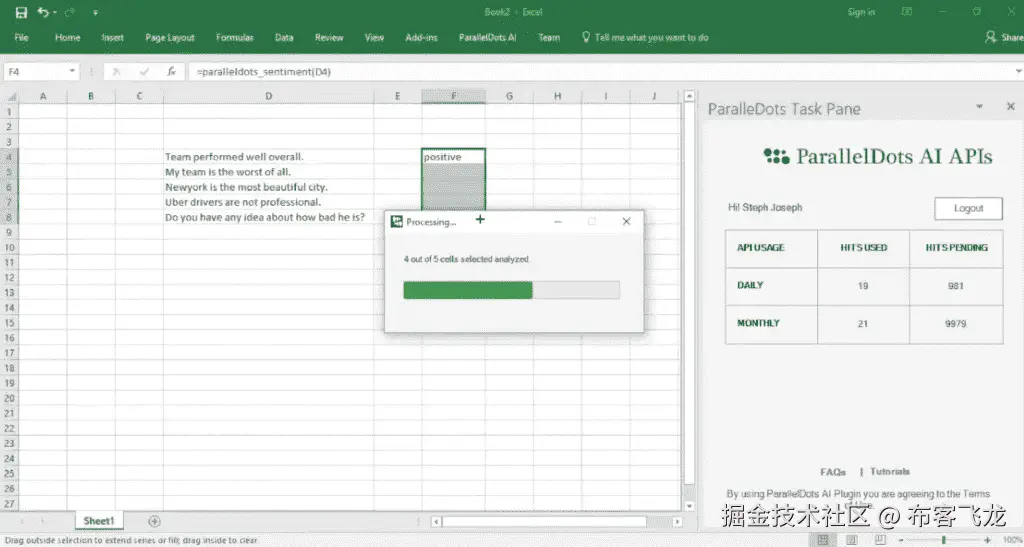Click the Undo arrow icon

coord(43,12)
